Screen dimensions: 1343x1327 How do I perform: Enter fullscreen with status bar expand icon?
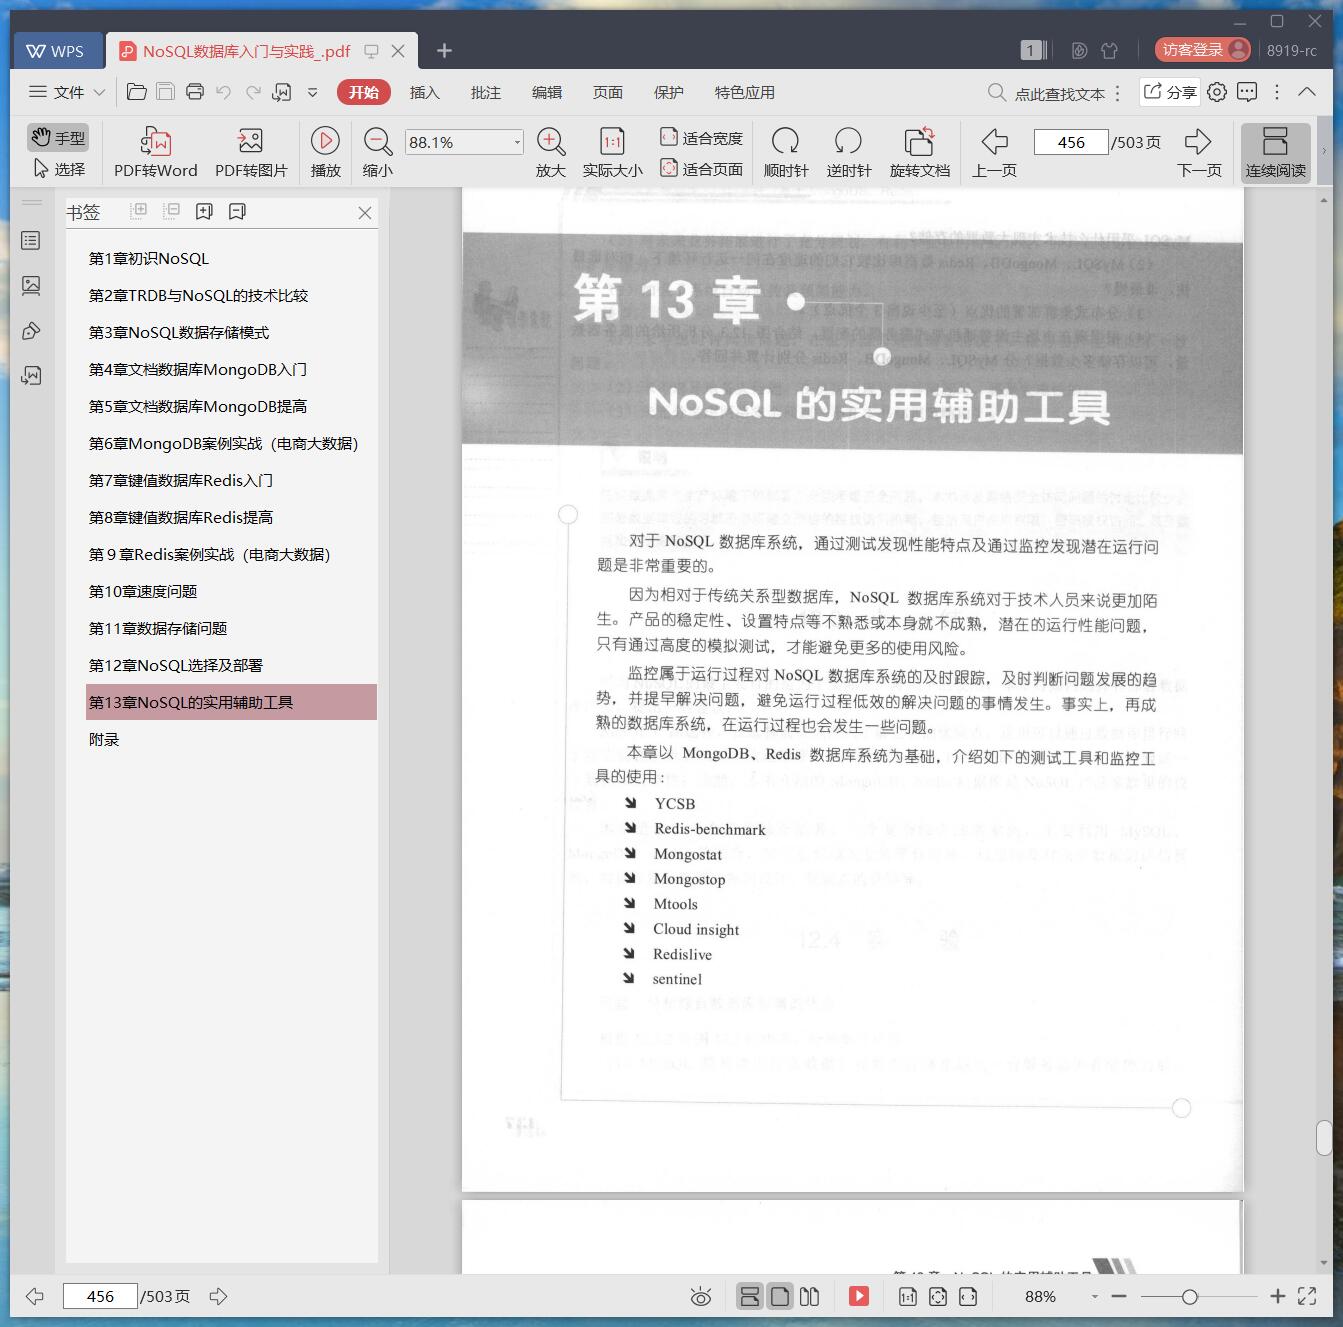pos(1307,1297)
